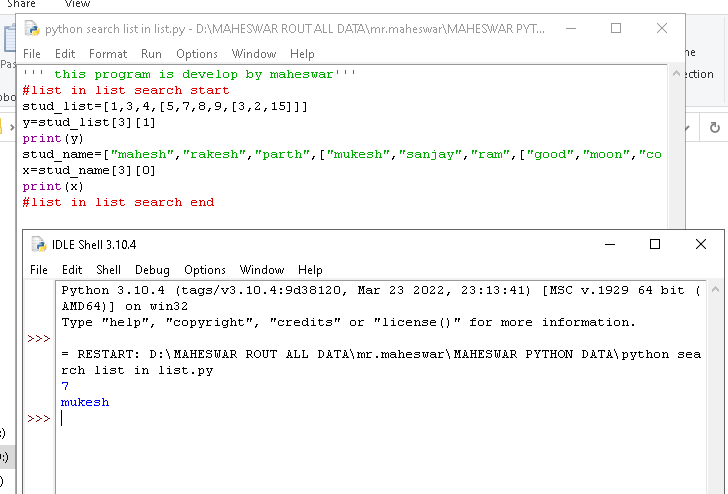Open editor's Options menu
Image resolution: width=728 pixels, height=494 pixels.
coord(197,54)
